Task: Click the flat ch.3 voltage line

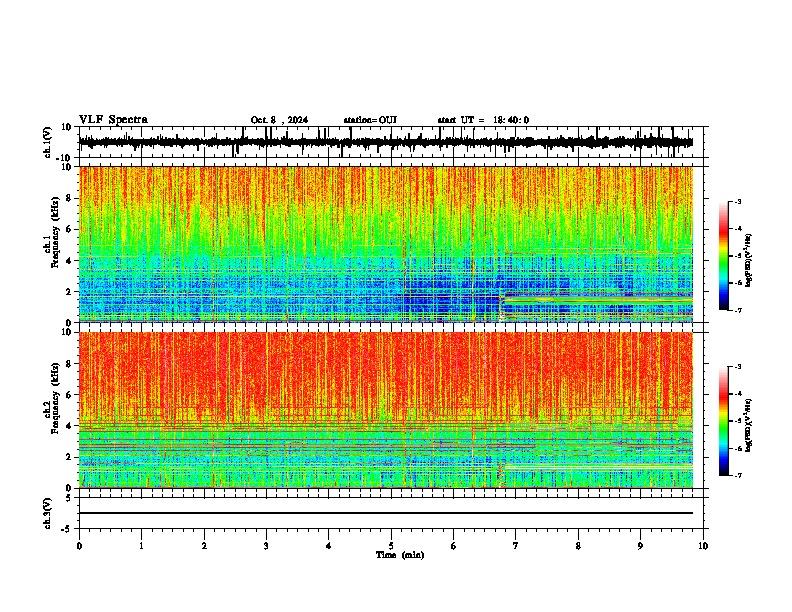Action: (x=386, y=513)
